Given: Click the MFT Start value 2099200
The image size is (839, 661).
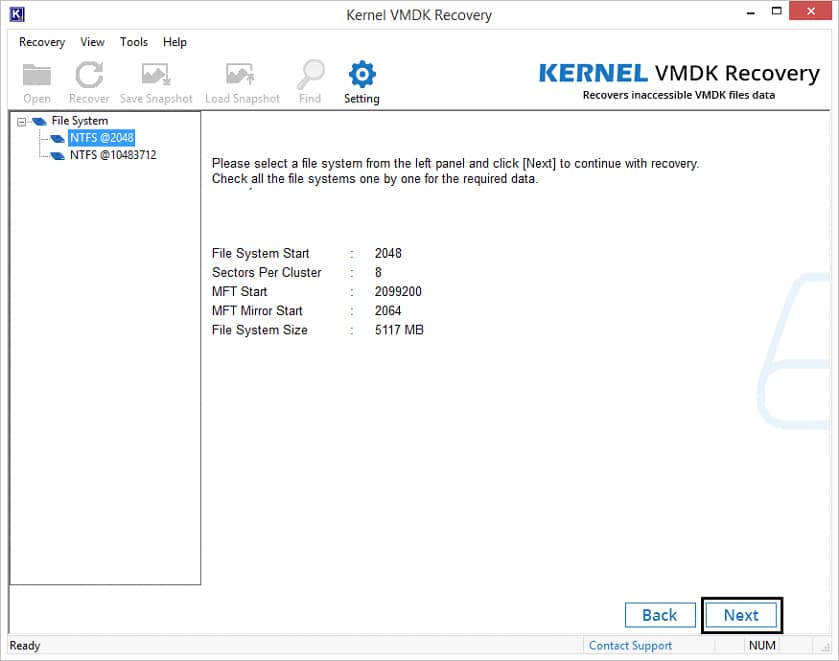Looking at the screenshot, I should click(398, 292).
